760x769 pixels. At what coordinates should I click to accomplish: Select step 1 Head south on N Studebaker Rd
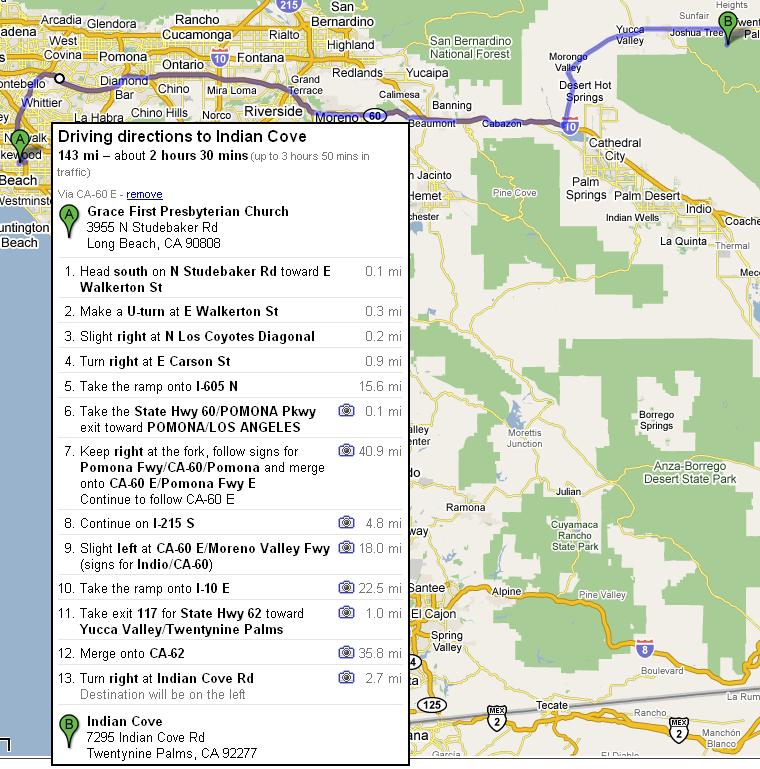click(x=230, y=279)
